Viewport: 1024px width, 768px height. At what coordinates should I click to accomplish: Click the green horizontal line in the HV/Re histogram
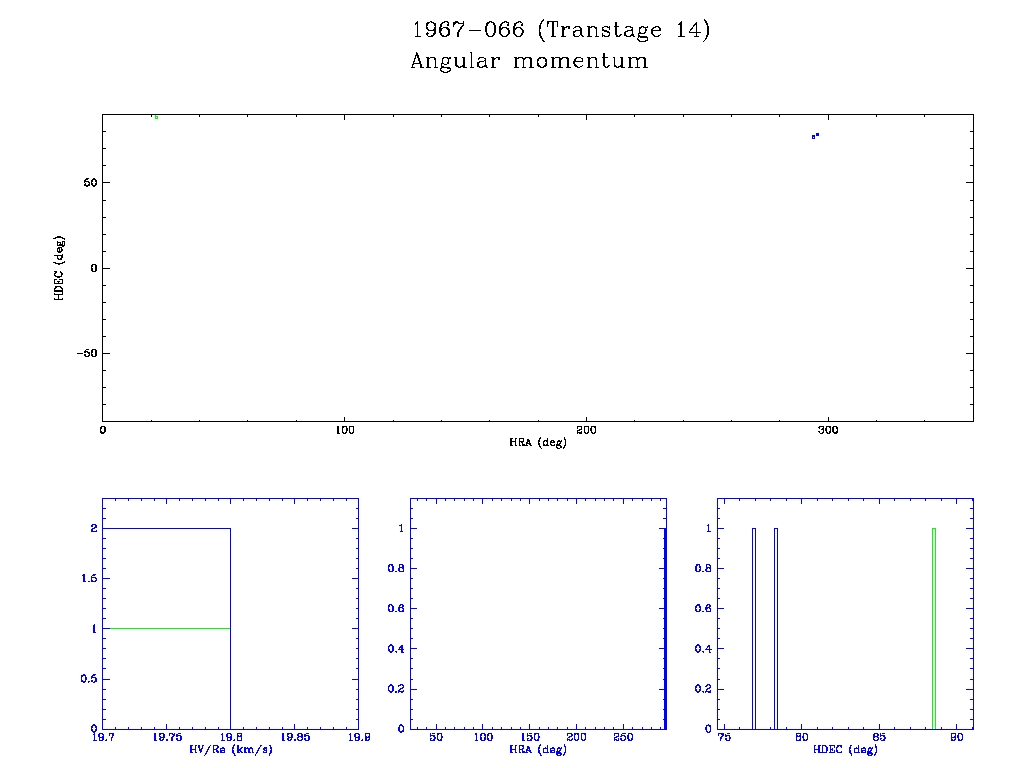pos(166,628)
